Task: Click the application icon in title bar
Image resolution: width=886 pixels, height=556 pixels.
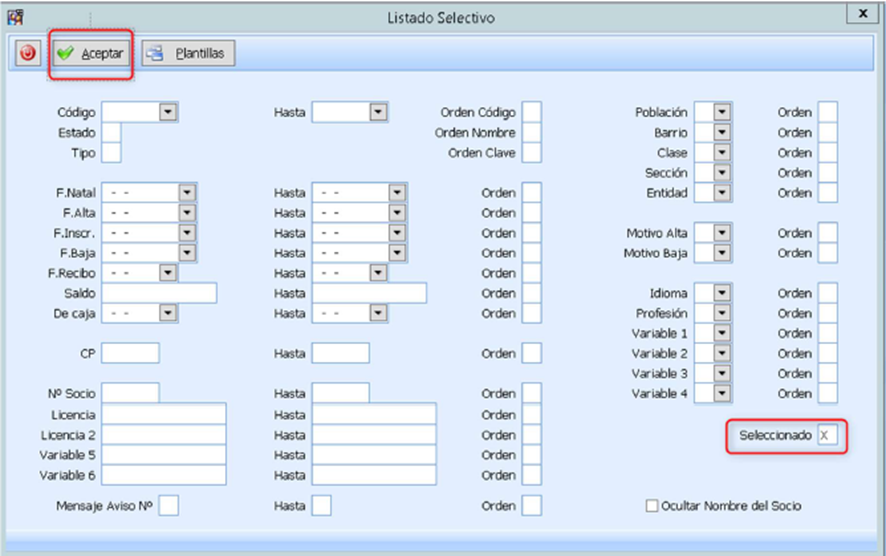Action: [15, 17]
